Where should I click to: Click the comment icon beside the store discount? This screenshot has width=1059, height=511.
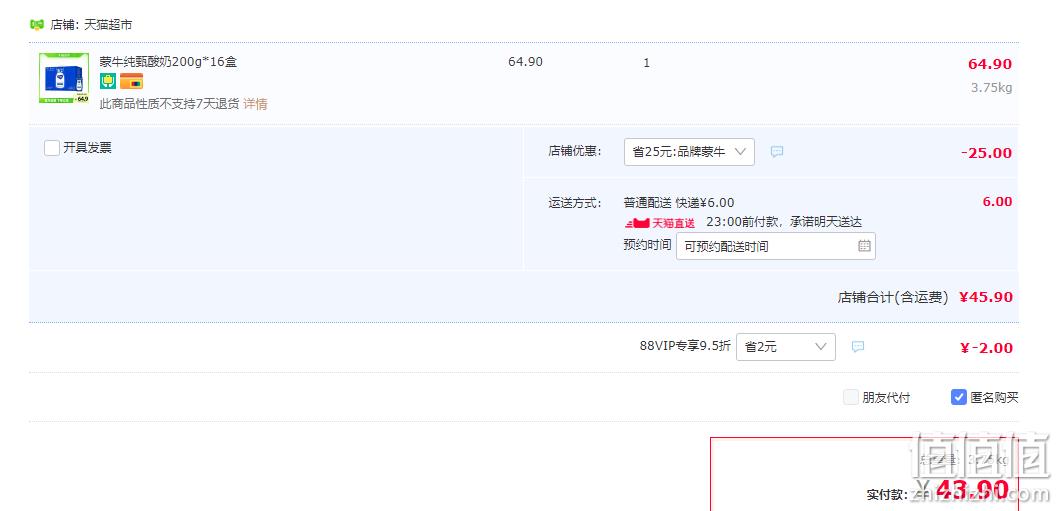click(x=777, y=152)
